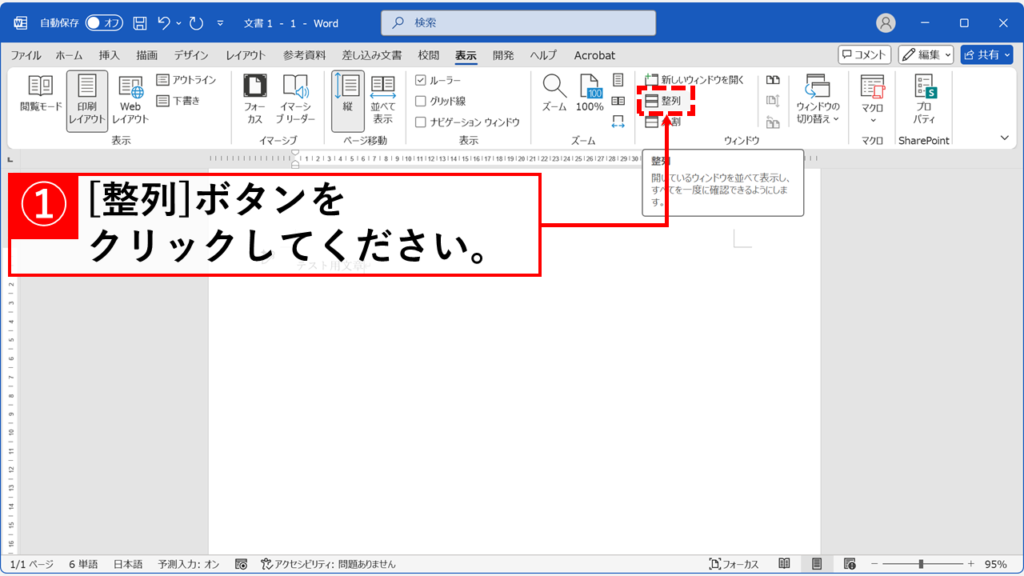Click the zoom slider in status bar
The height and width of the screenshot is (576, 1024).
pyautogui.click(x=920, y=564)
